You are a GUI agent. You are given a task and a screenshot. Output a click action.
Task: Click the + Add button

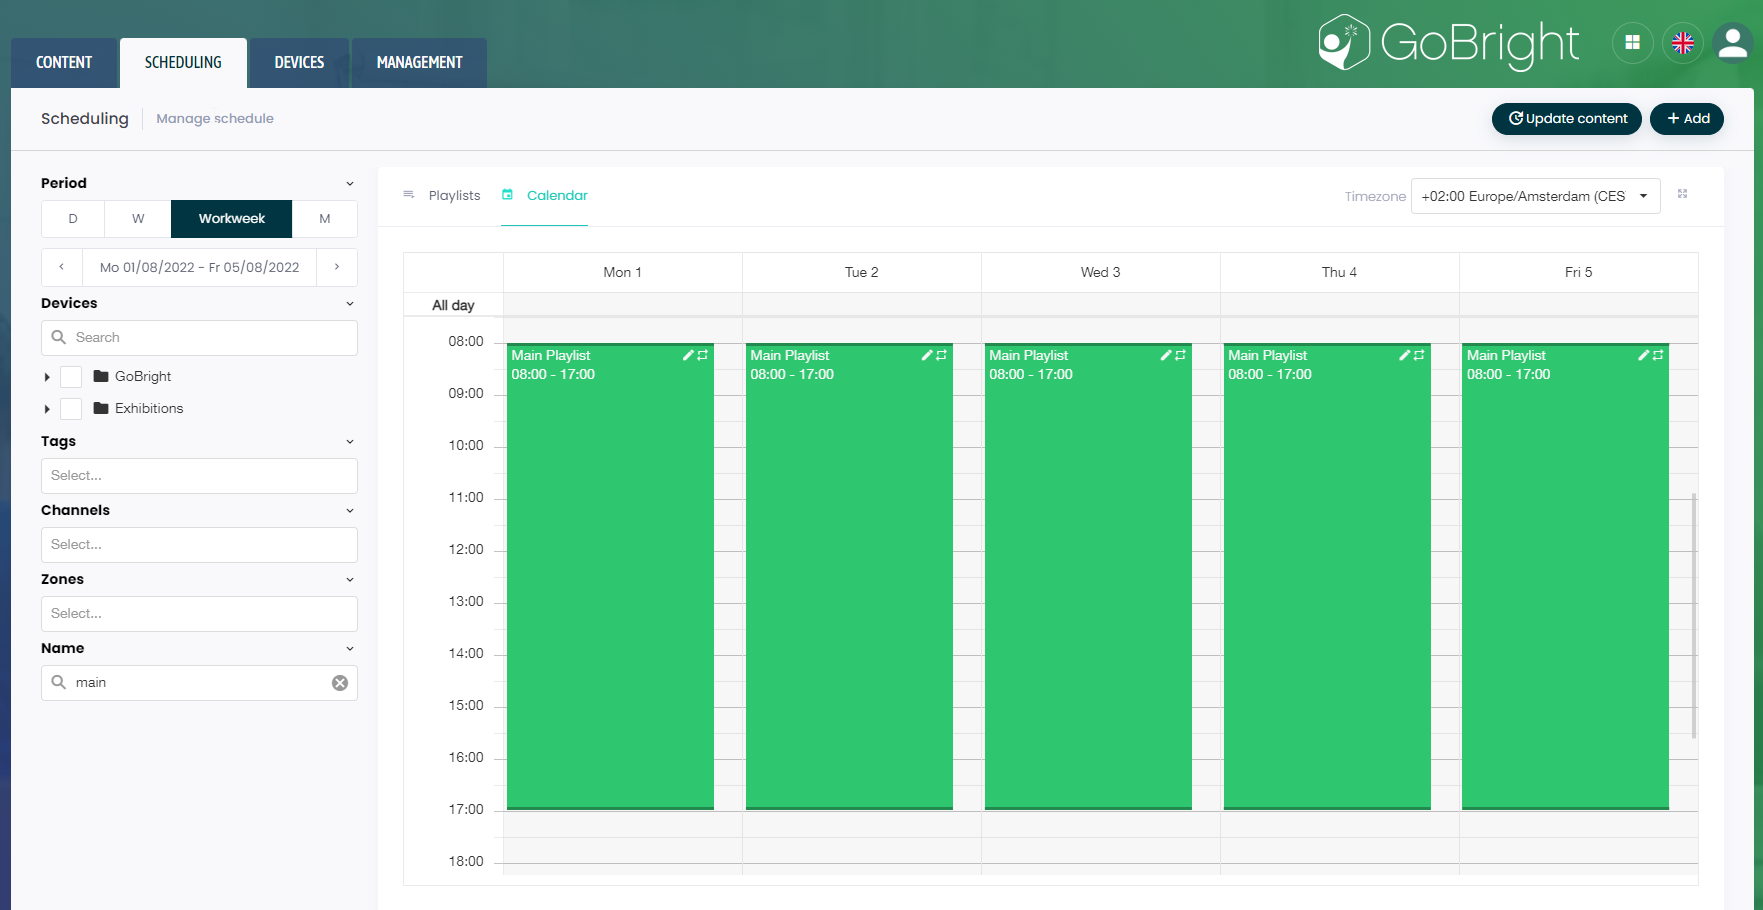[x=1687, y=118]
